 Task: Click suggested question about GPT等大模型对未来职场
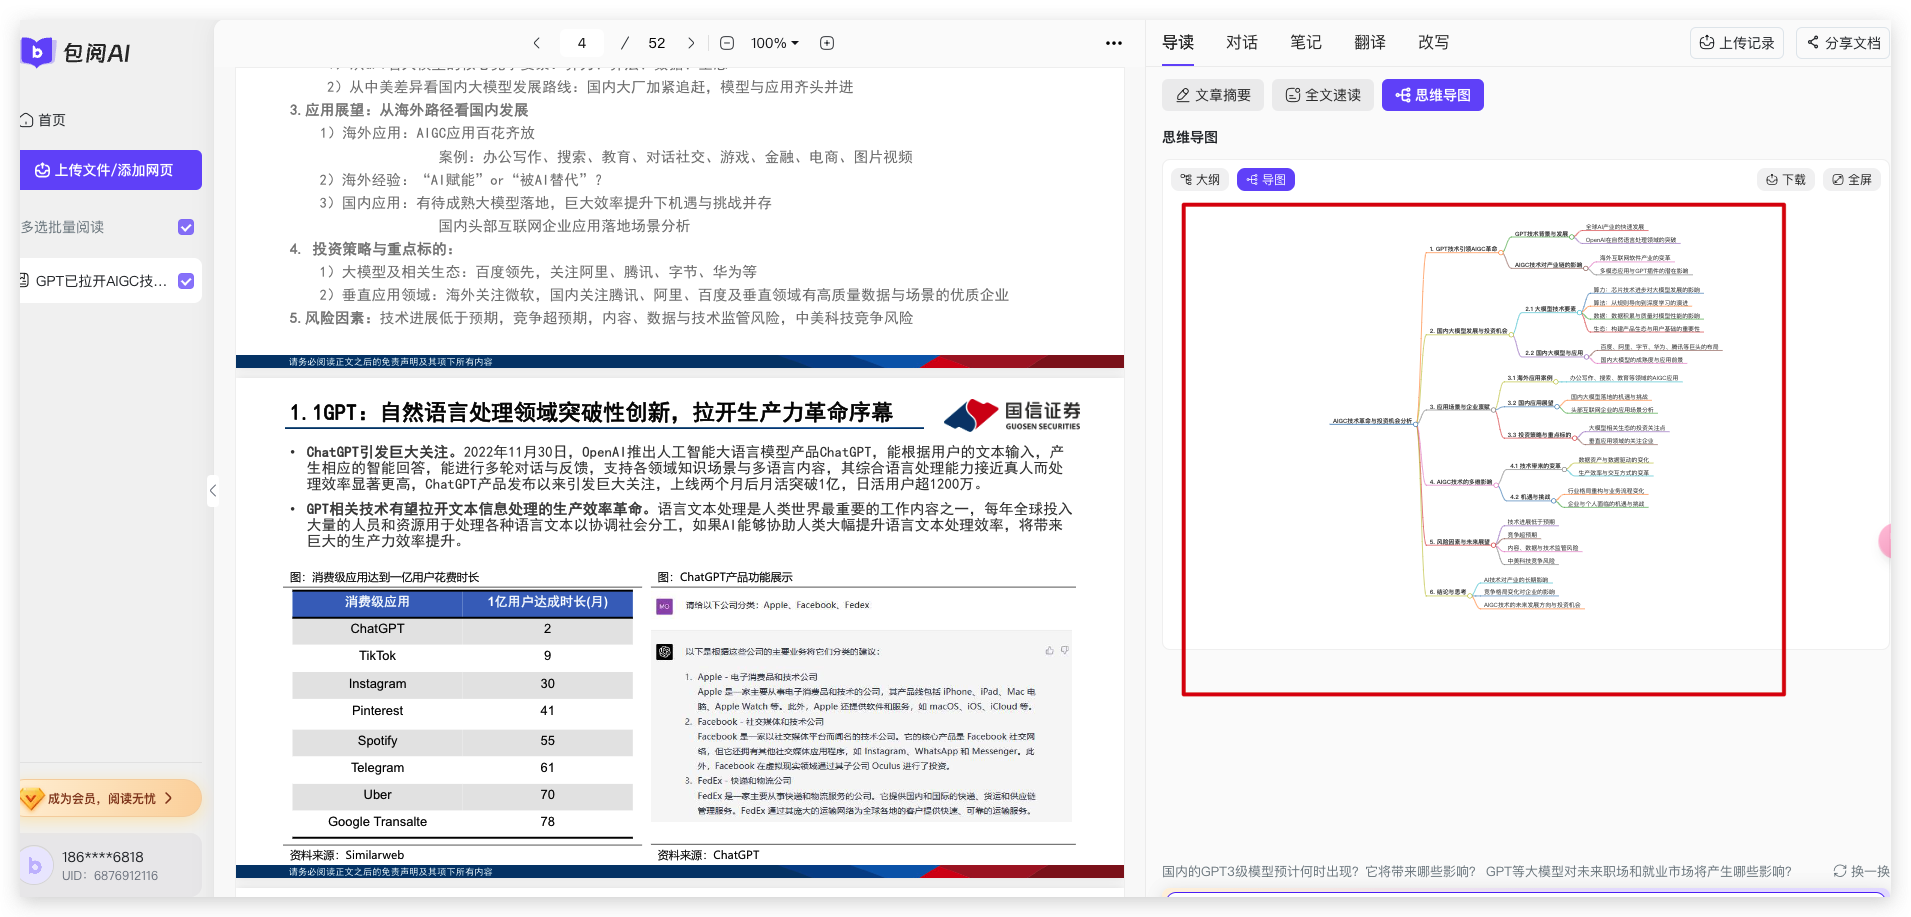[x=1638, y=871]
